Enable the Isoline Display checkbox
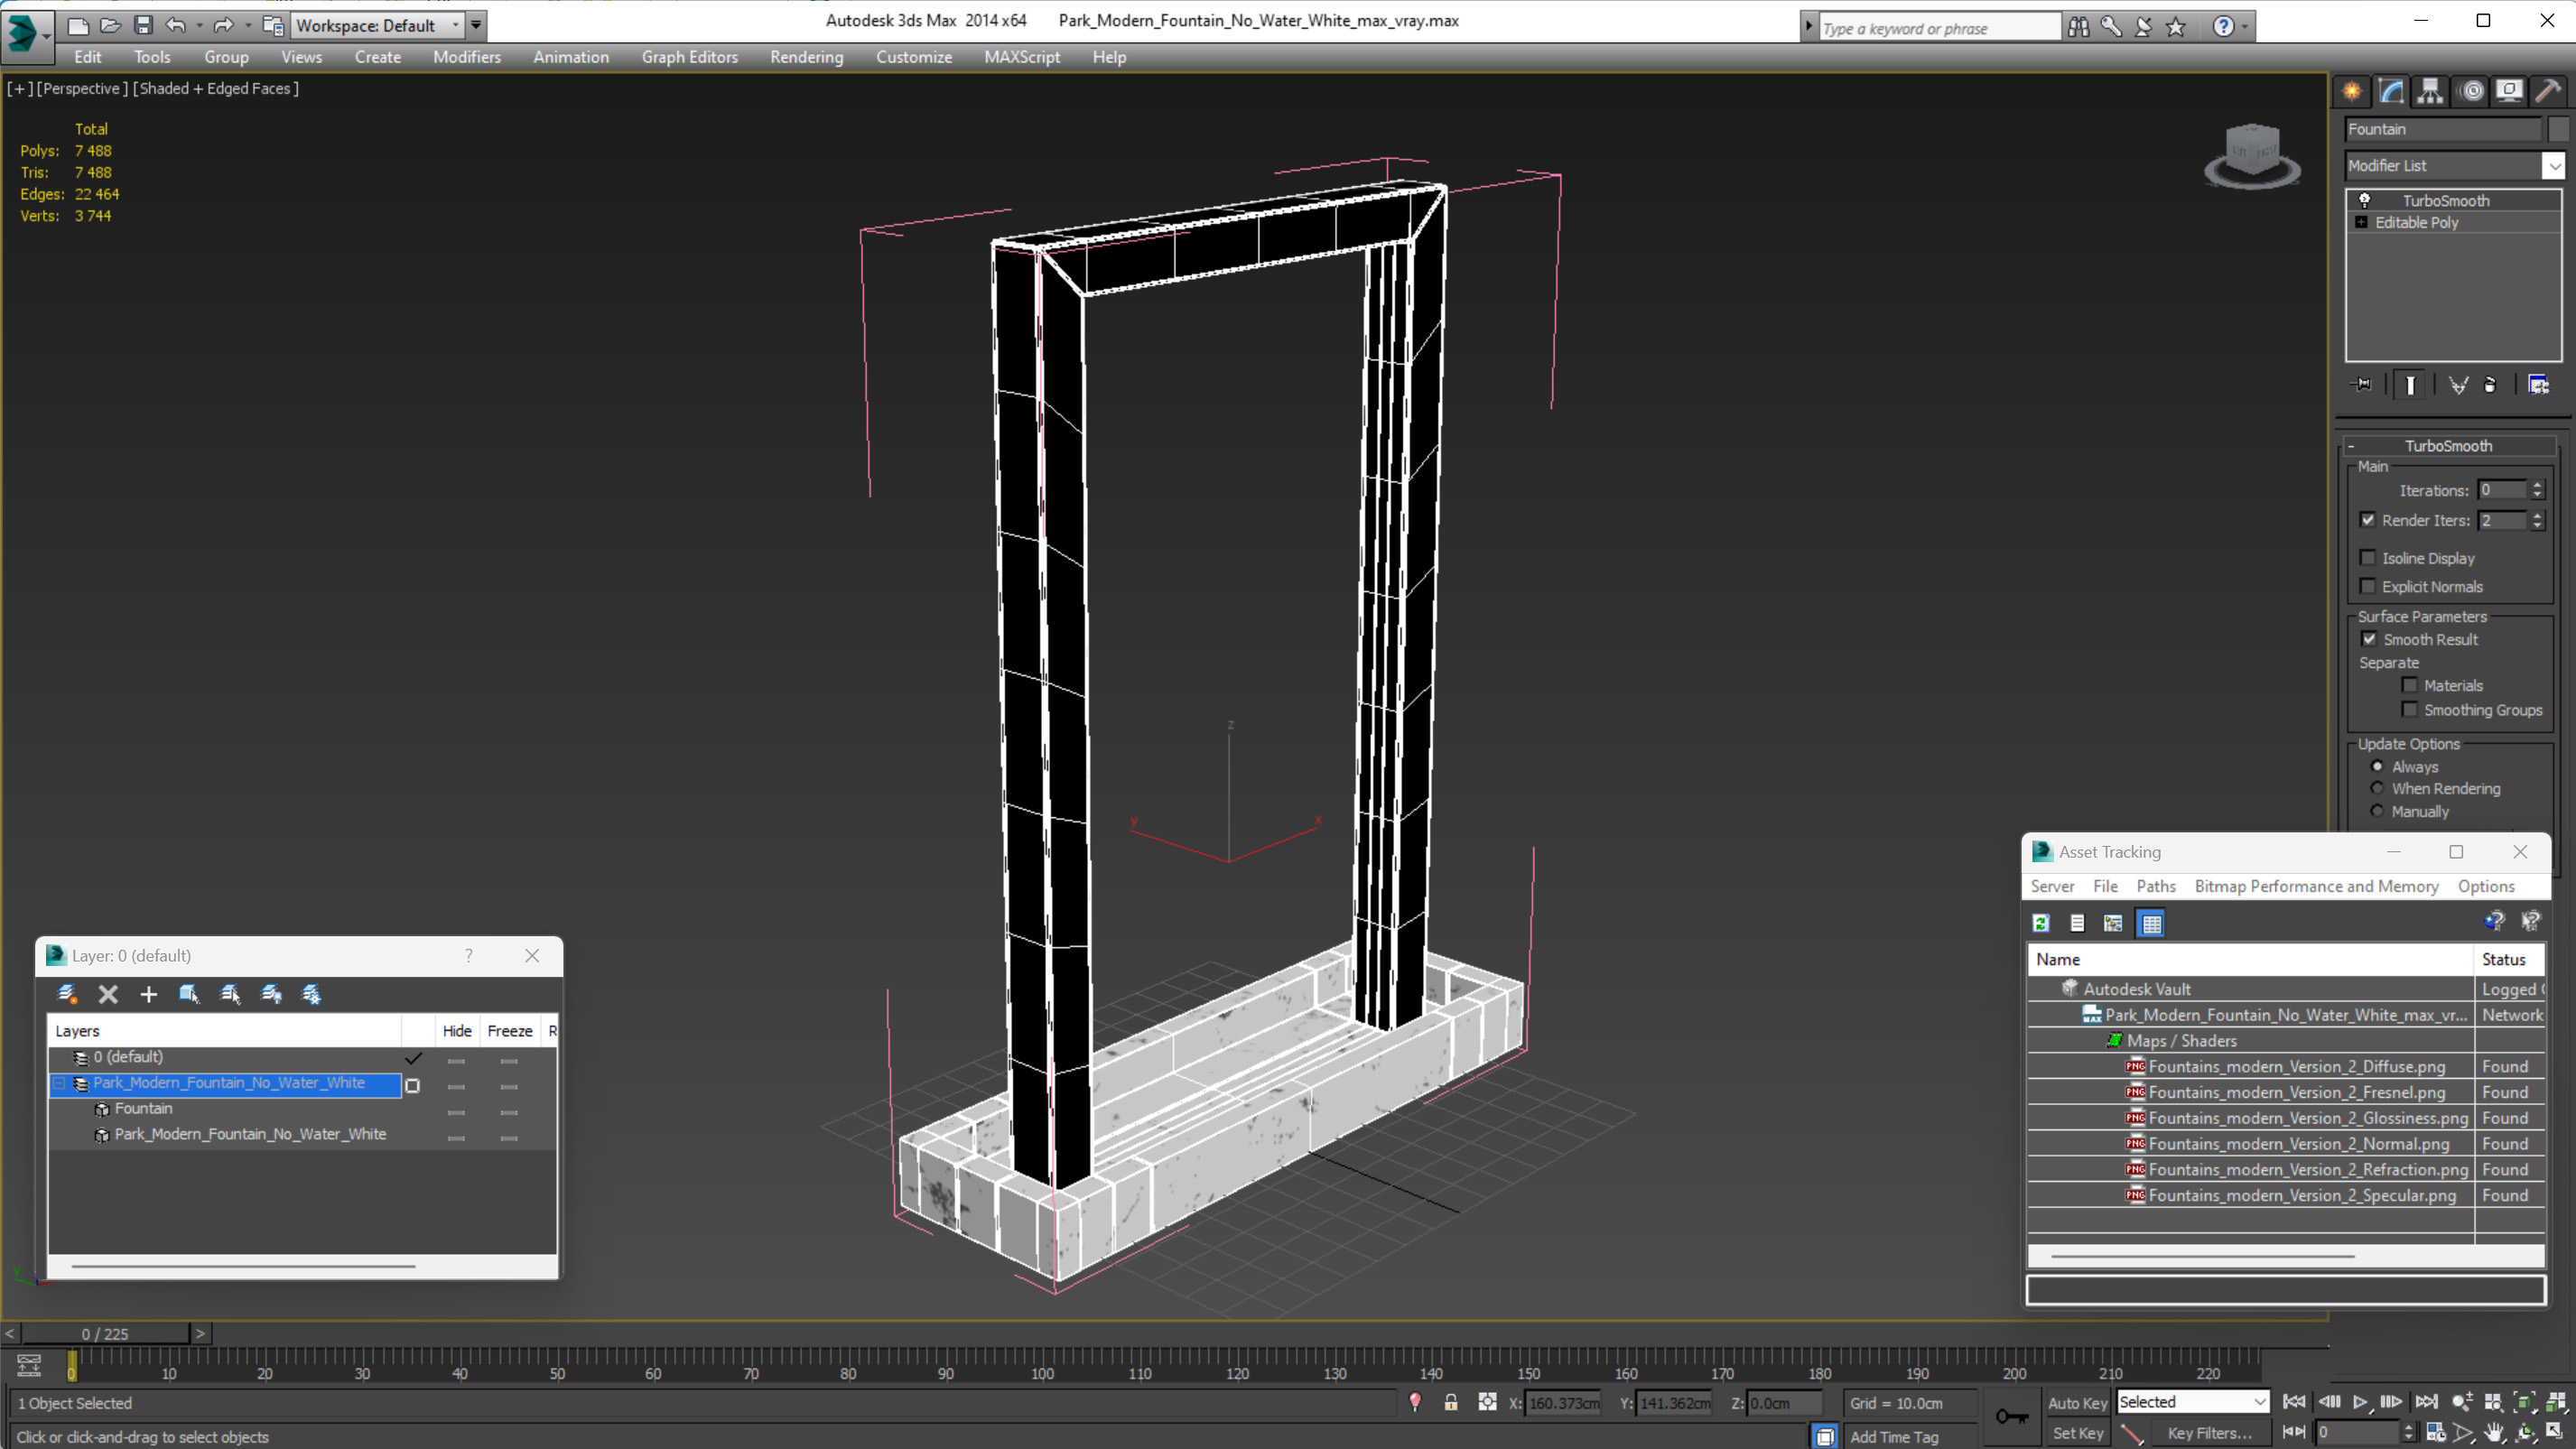This screenshot has height=1449, width=2576. point(2367,558)
